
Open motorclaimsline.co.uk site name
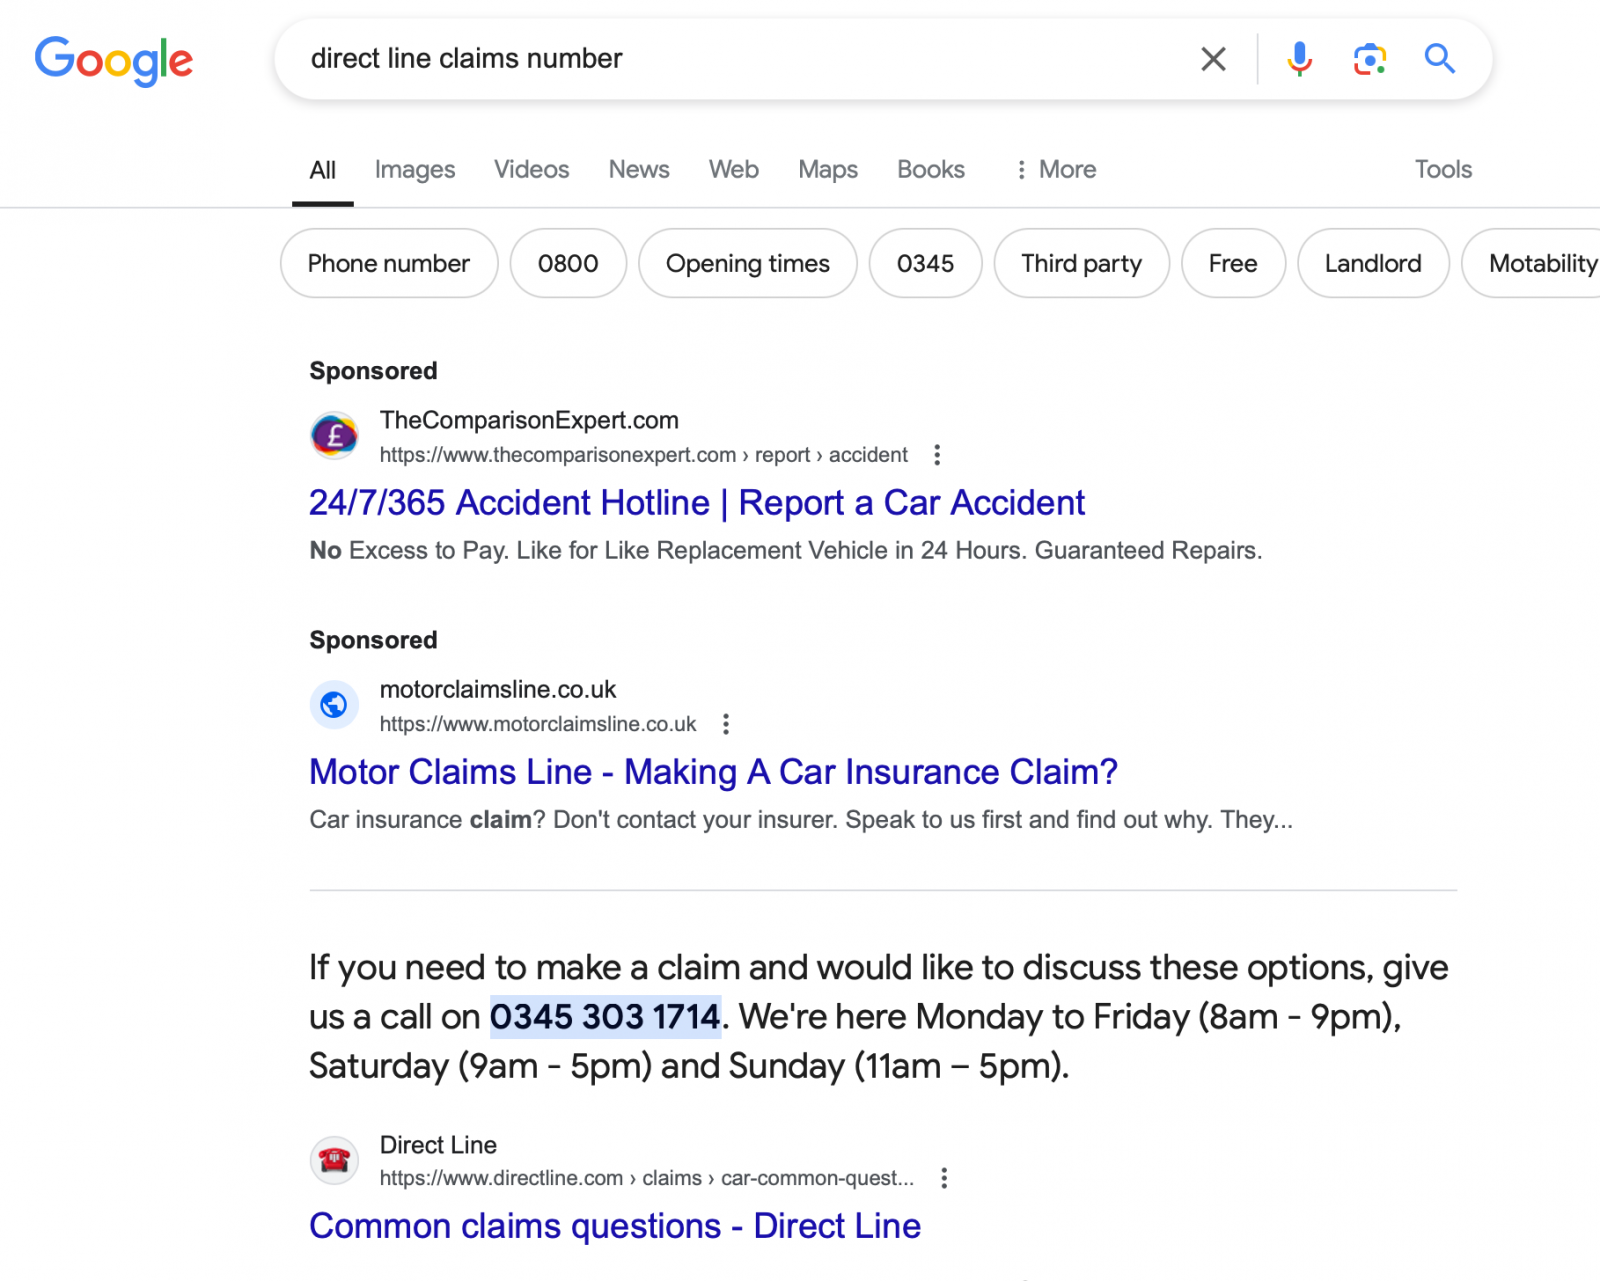point(498,689)
